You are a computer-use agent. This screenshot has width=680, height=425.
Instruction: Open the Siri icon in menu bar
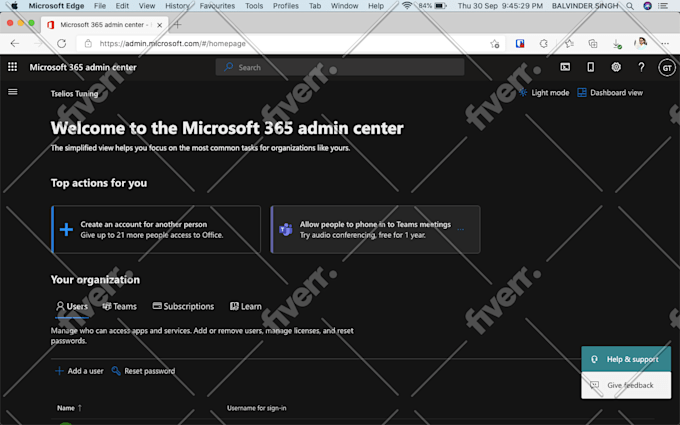(647, 6)
